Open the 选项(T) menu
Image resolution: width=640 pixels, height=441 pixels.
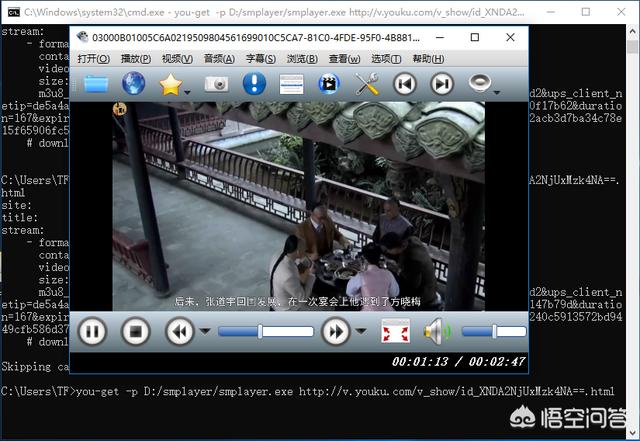386,59
